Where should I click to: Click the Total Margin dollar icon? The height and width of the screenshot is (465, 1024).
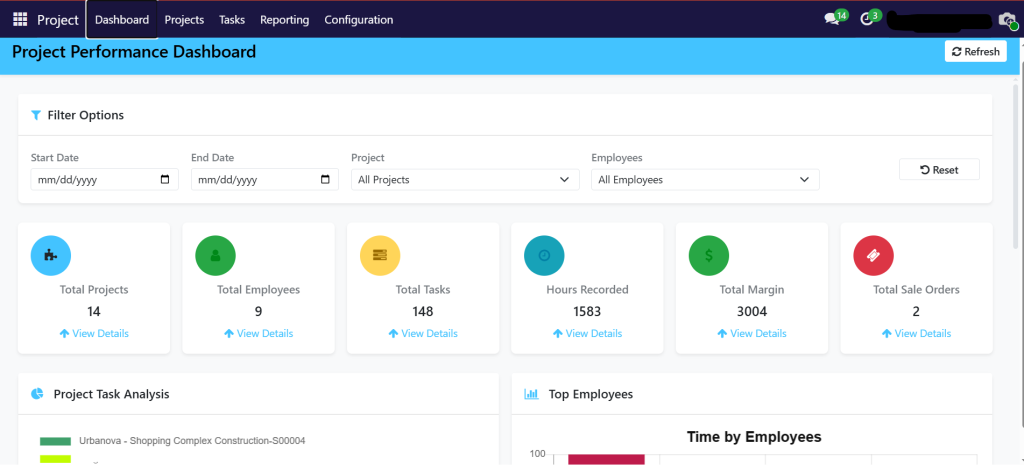pyautogui.click(x=709, y=255)
